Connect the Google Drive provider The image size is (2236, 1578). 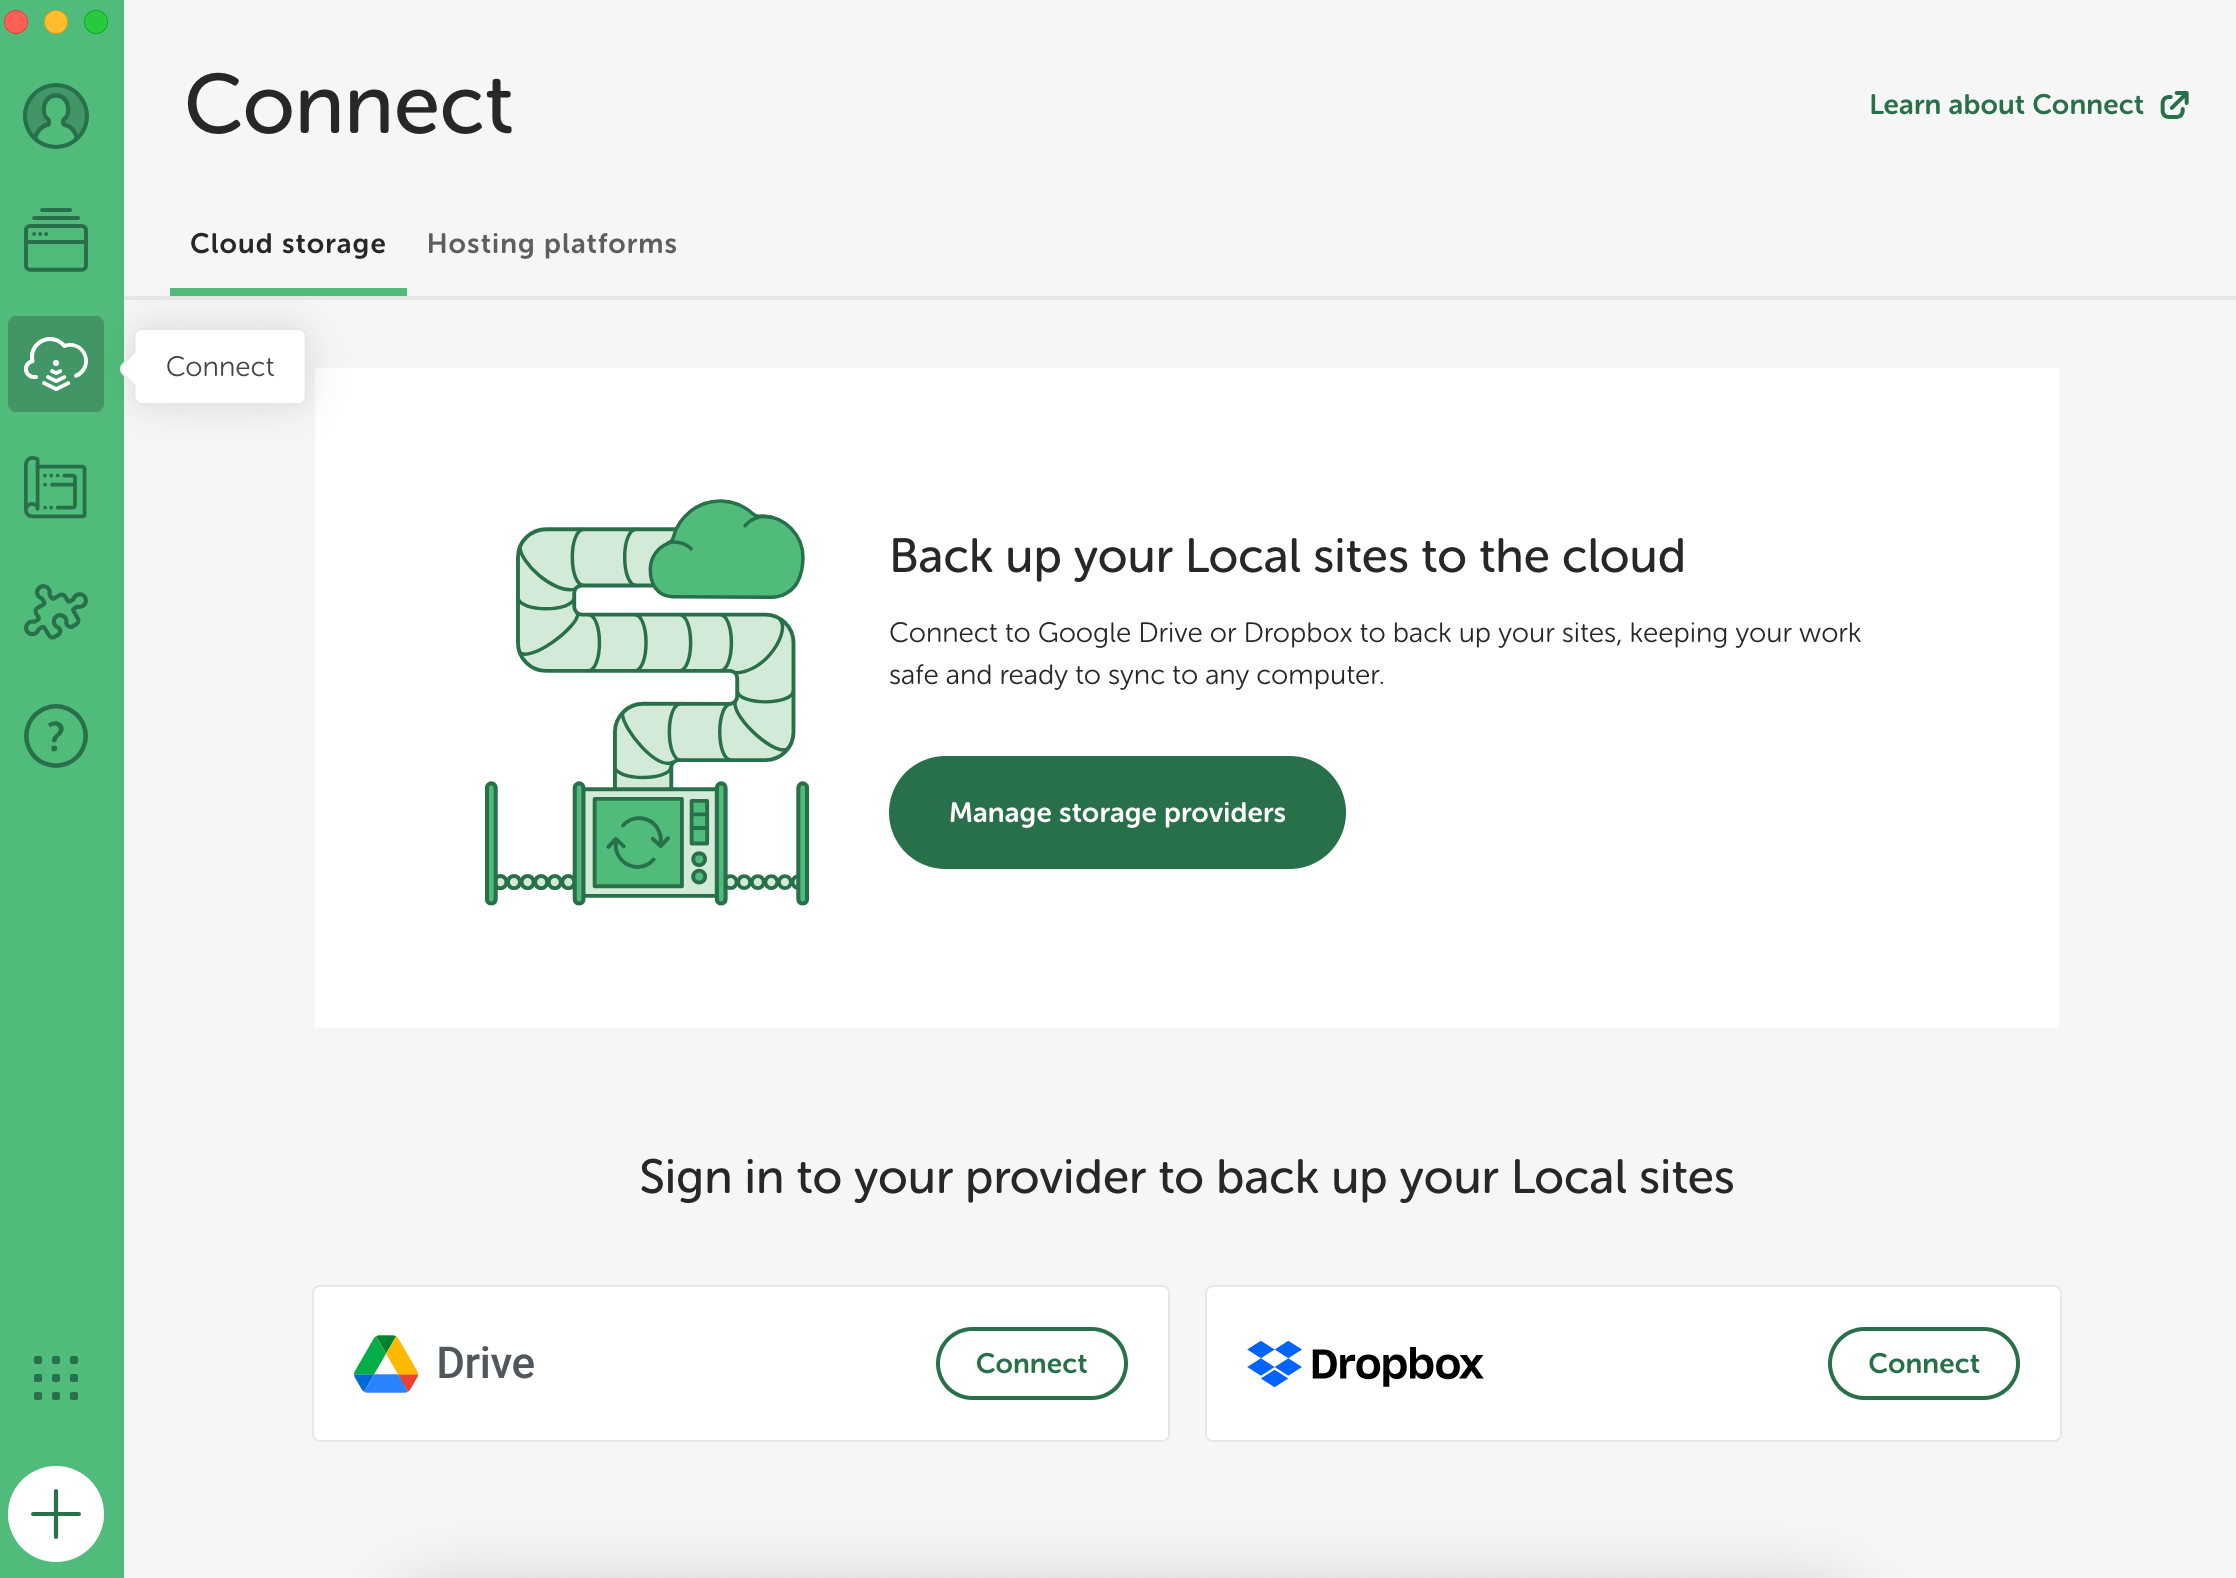coord(1032,1364)
